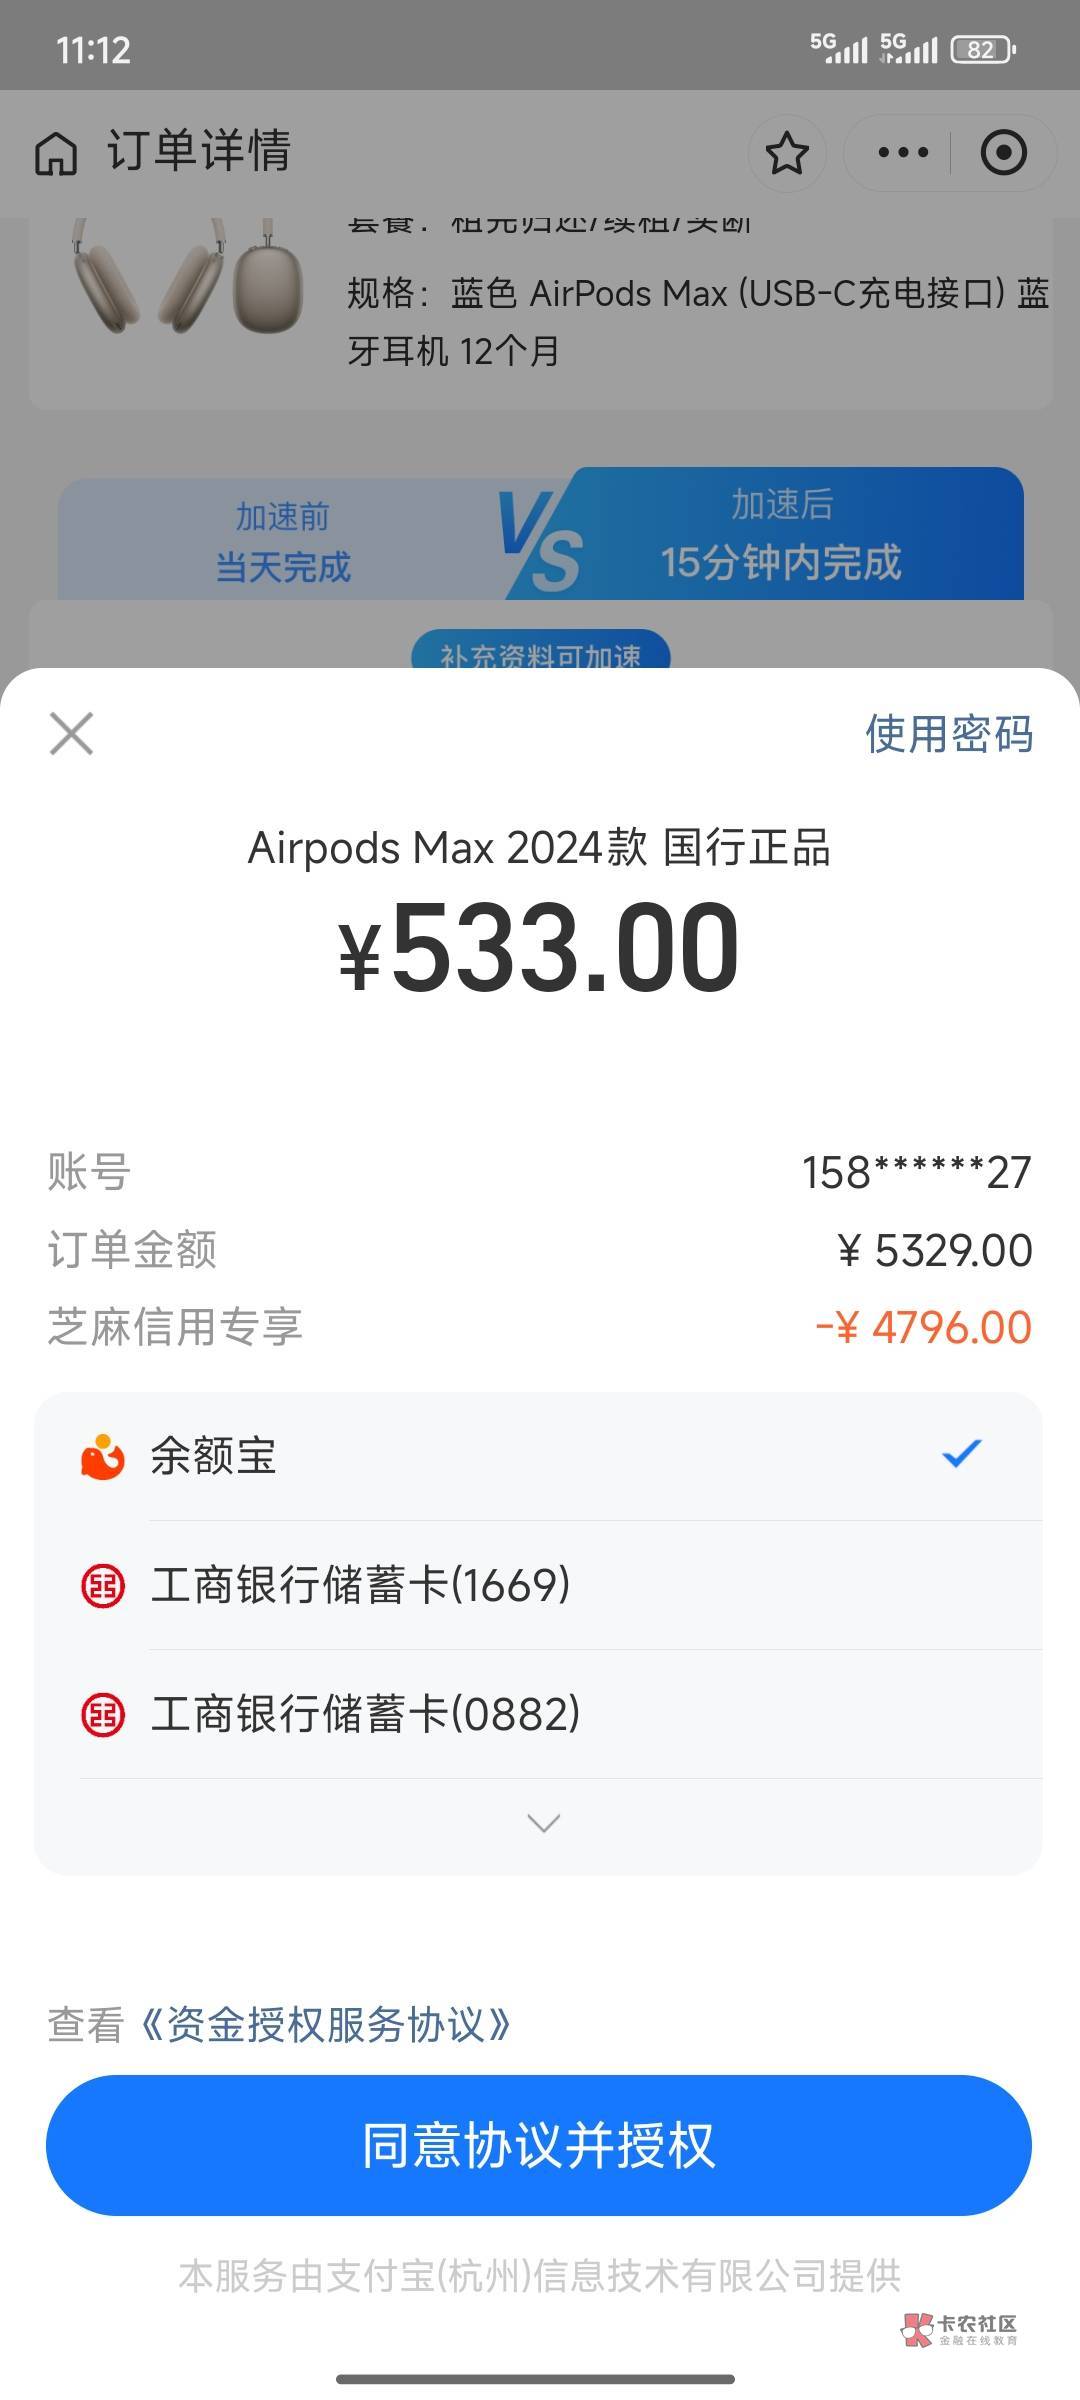Tap the ICBC logo for card 1669
Viewport: 1080px width, 2400px height.
(x=102, y=1586)
